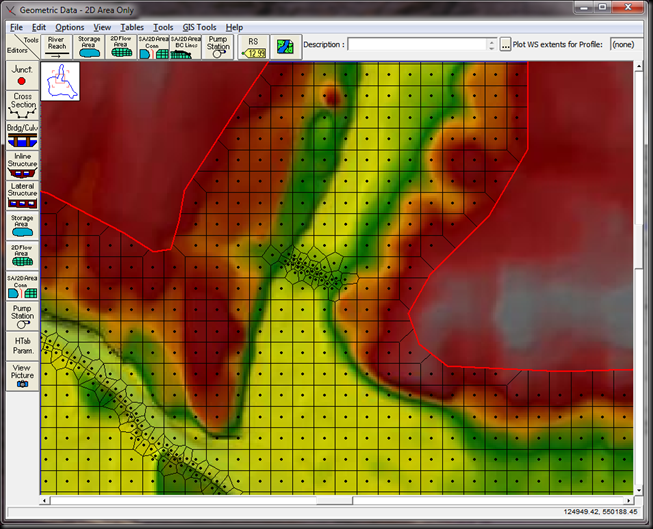Open the Inline Structure editor
Viewport: 653px width, 529px height.
point(22,164)
